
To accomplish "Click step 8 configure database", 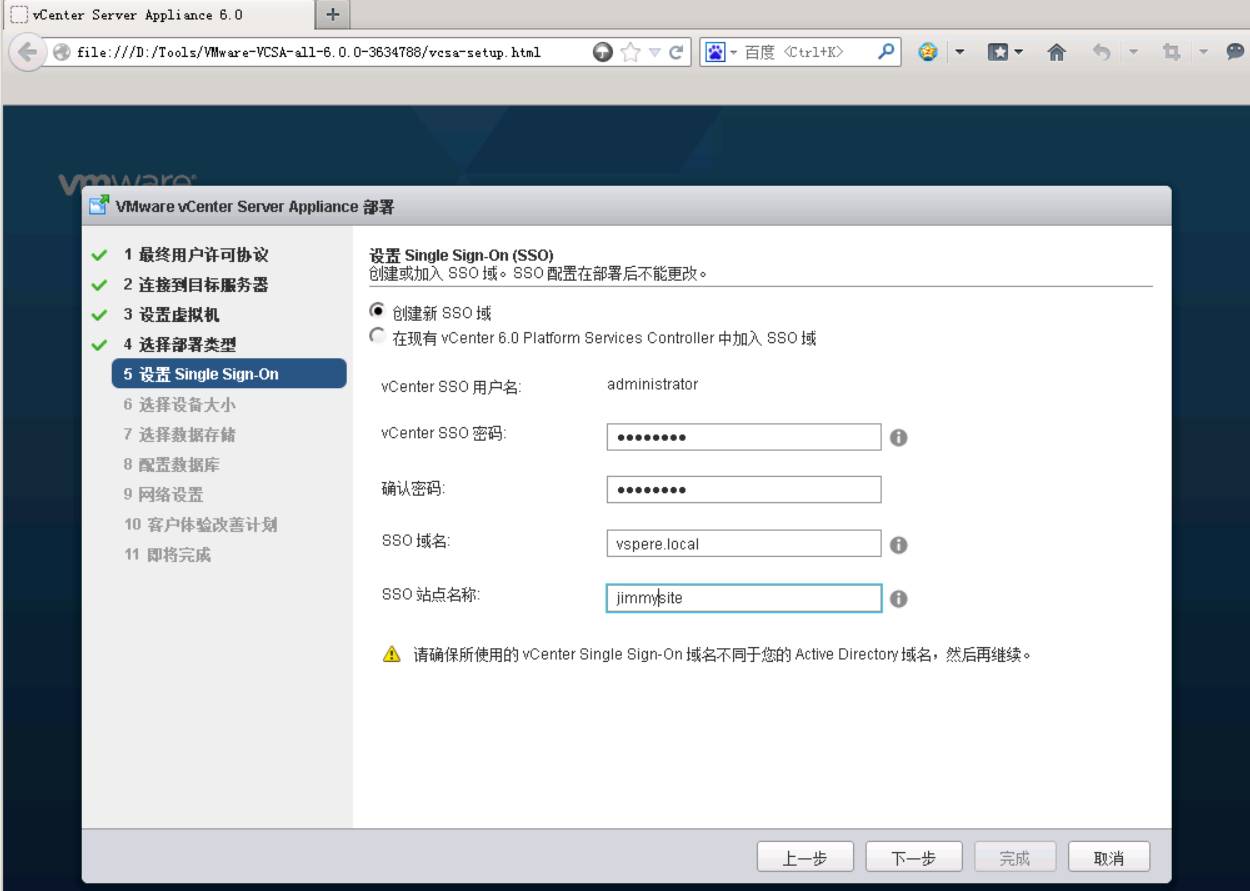I will (172, 465).
